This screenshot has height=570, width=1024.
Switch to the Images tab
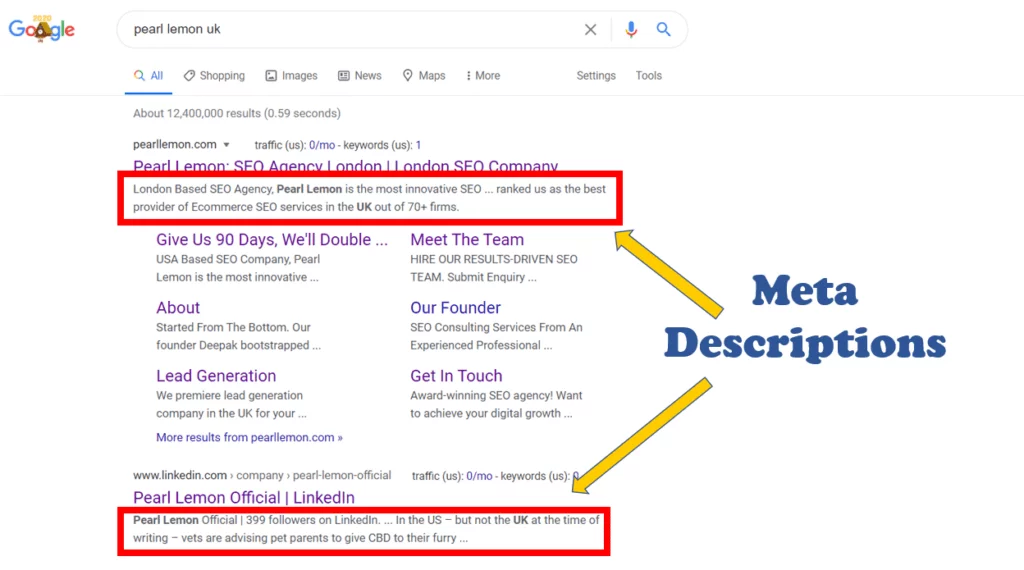pyautogui.click(x=291, y=76)
